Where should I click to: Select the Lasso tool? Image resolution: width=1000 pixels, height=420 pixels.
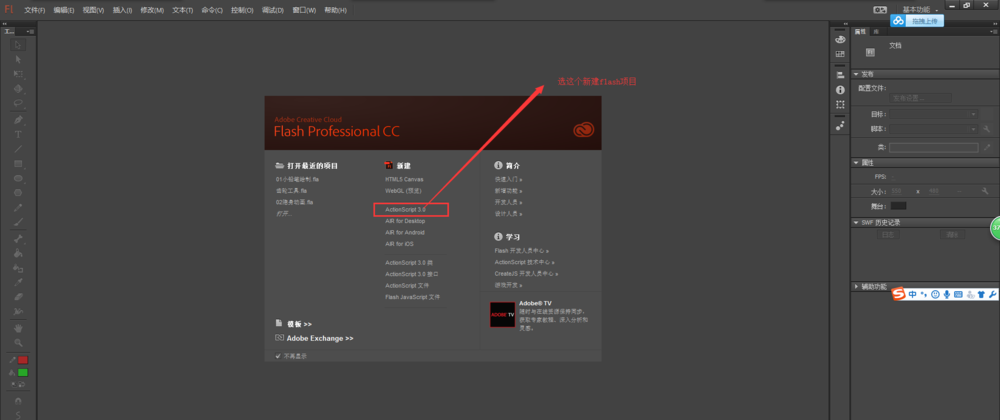[x=18, y=103]
